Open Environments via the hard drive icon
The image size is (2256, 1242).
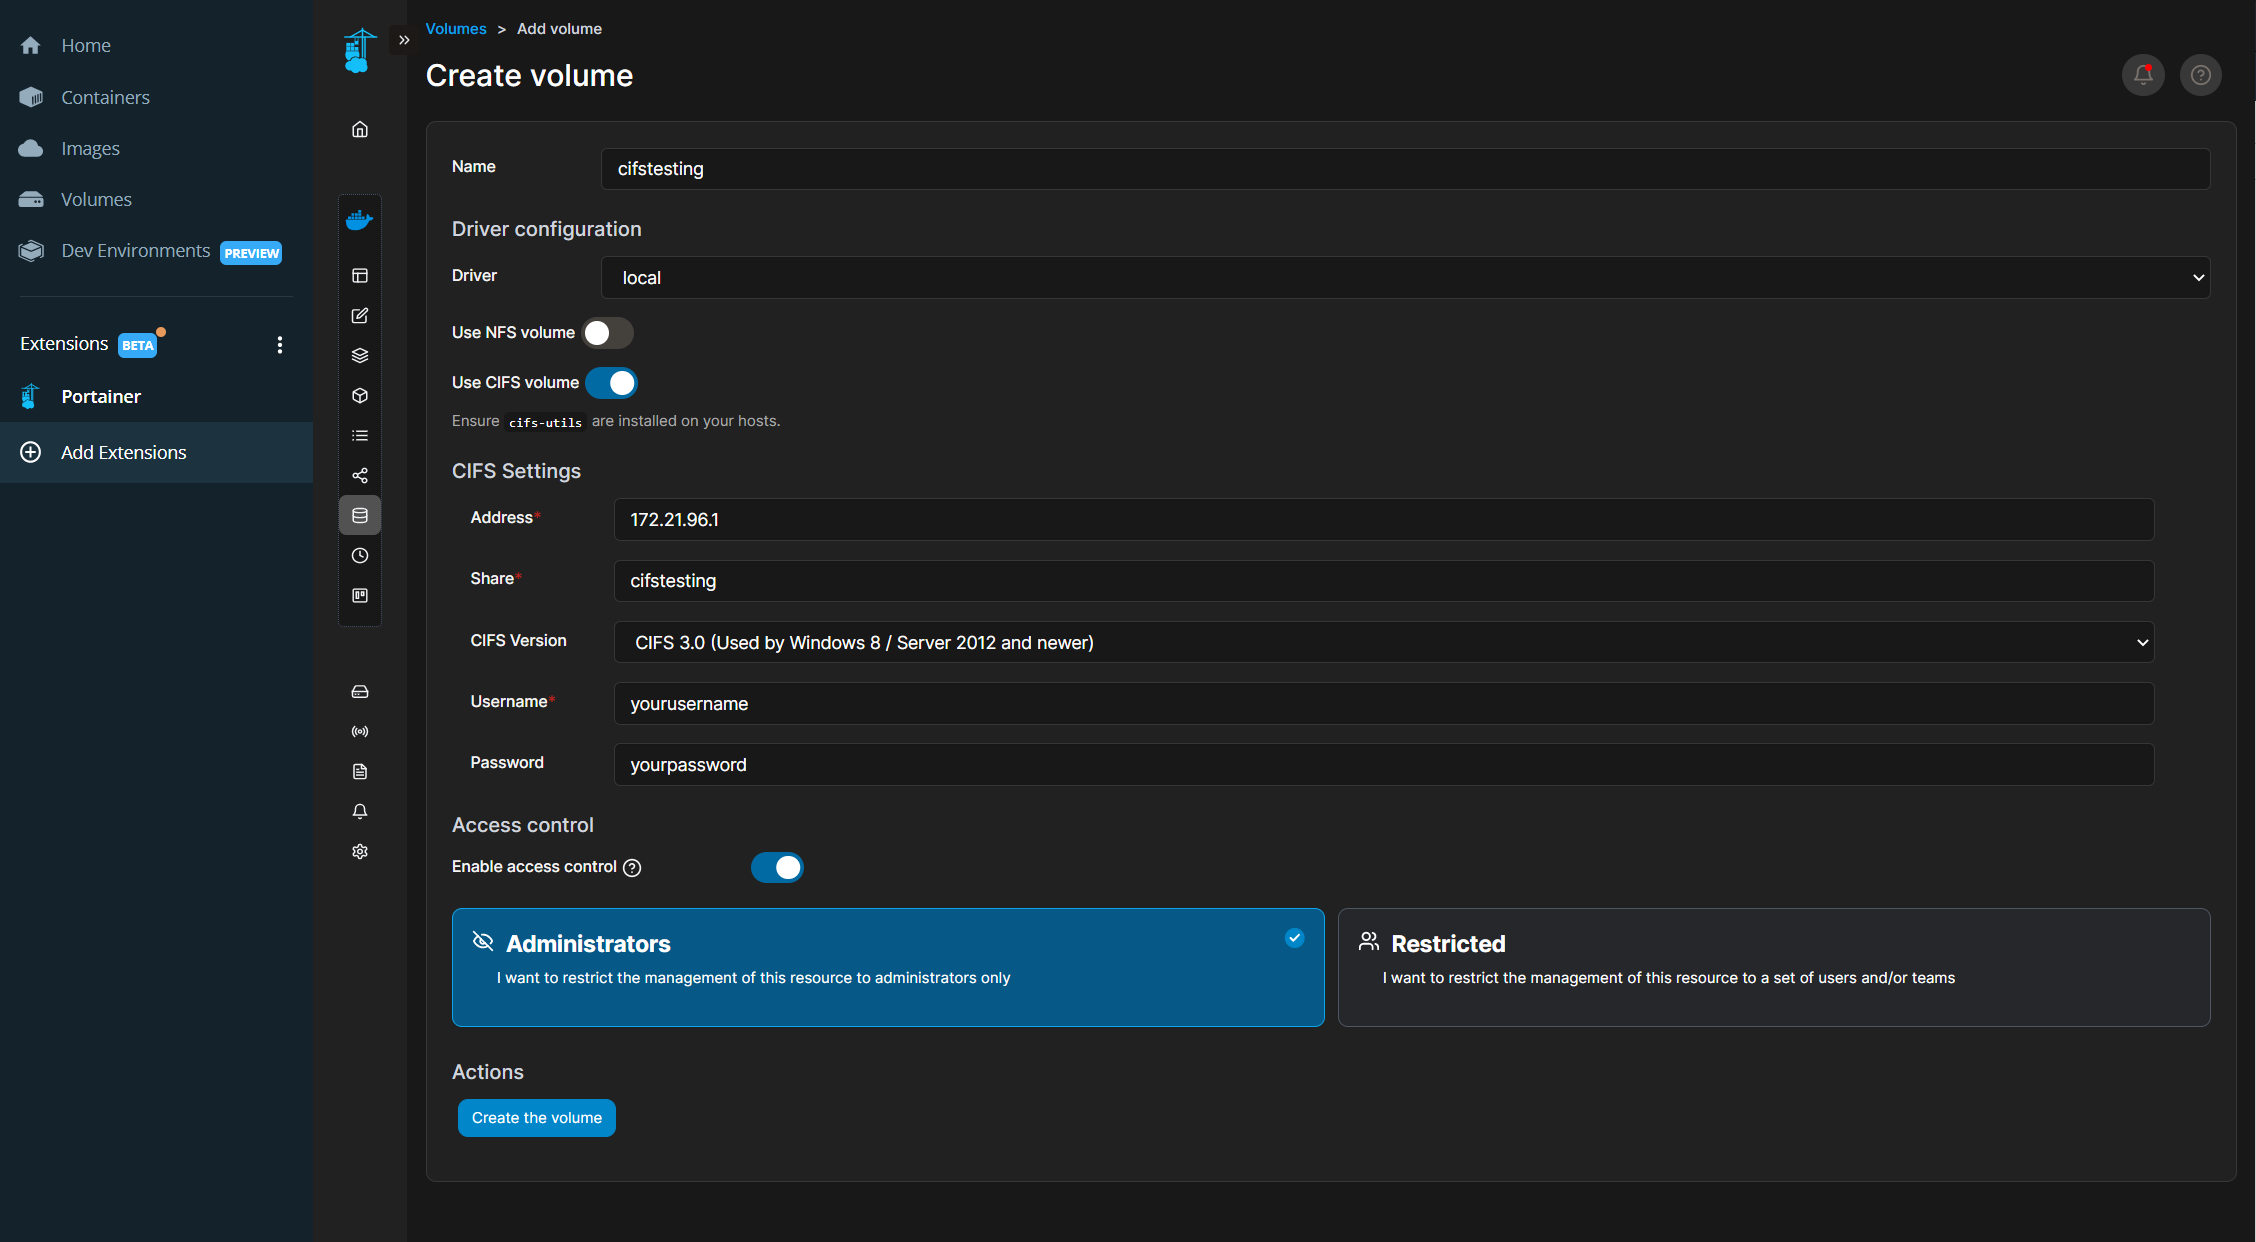point(360,692)
